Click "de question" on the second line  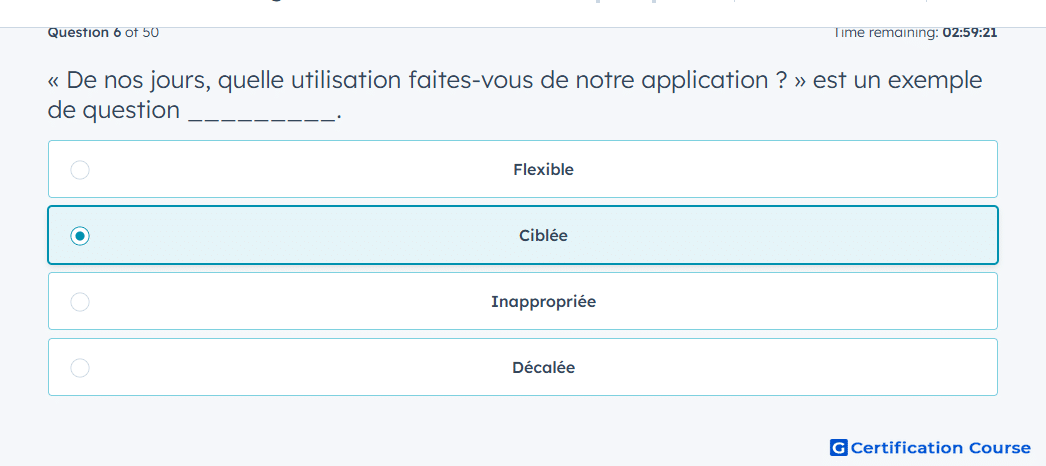(x=114, y=111)
